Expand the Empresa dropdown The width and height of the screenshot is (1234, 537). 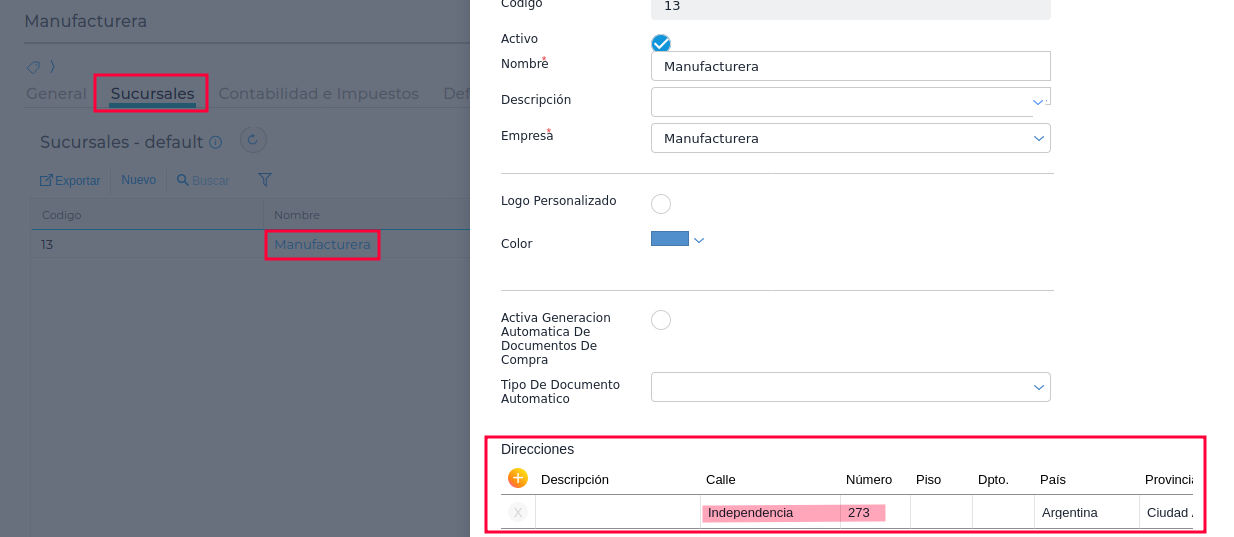1038,138
